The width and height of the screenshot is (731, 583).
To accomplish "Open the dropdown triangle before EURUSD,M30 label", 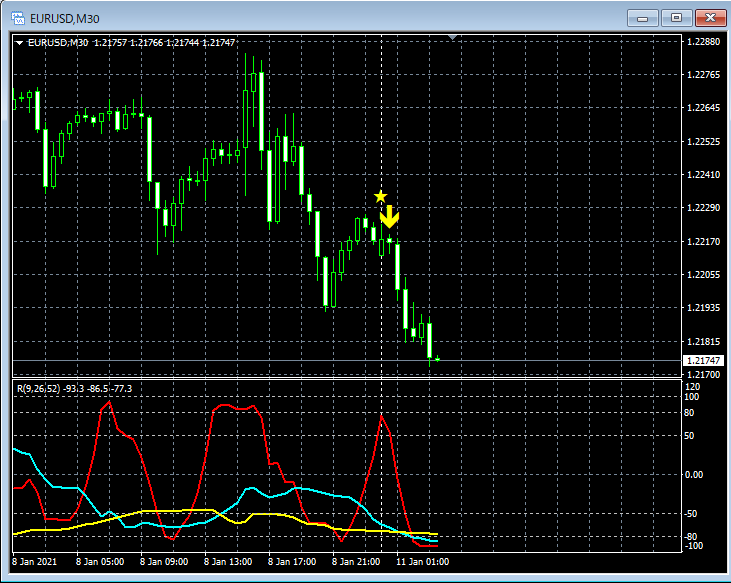I will [x=20, y=42].
